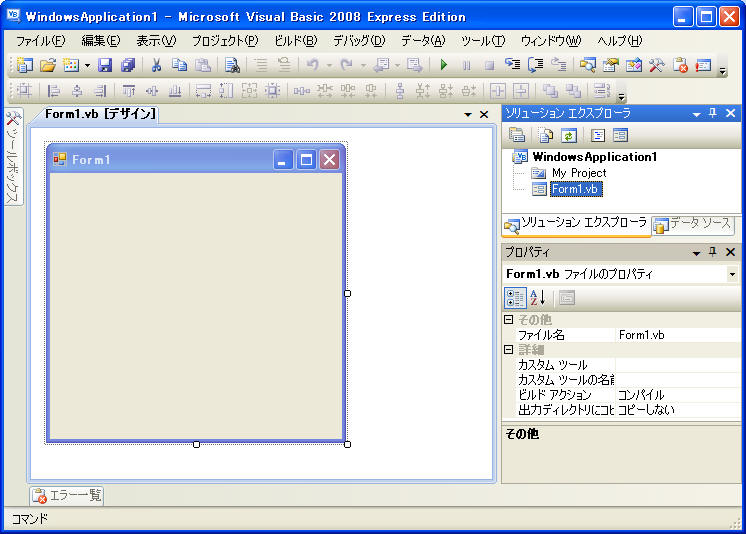Screen dimensions: 746x534
Task: Open Form1.vb properties object dropdown
Action: pyautogui.click(x=732, y=274)
